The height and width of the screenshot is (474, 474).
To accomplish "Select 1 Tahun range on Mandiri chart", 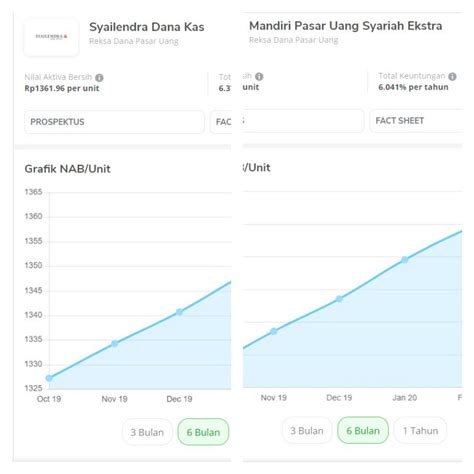I will pos(420,431).
